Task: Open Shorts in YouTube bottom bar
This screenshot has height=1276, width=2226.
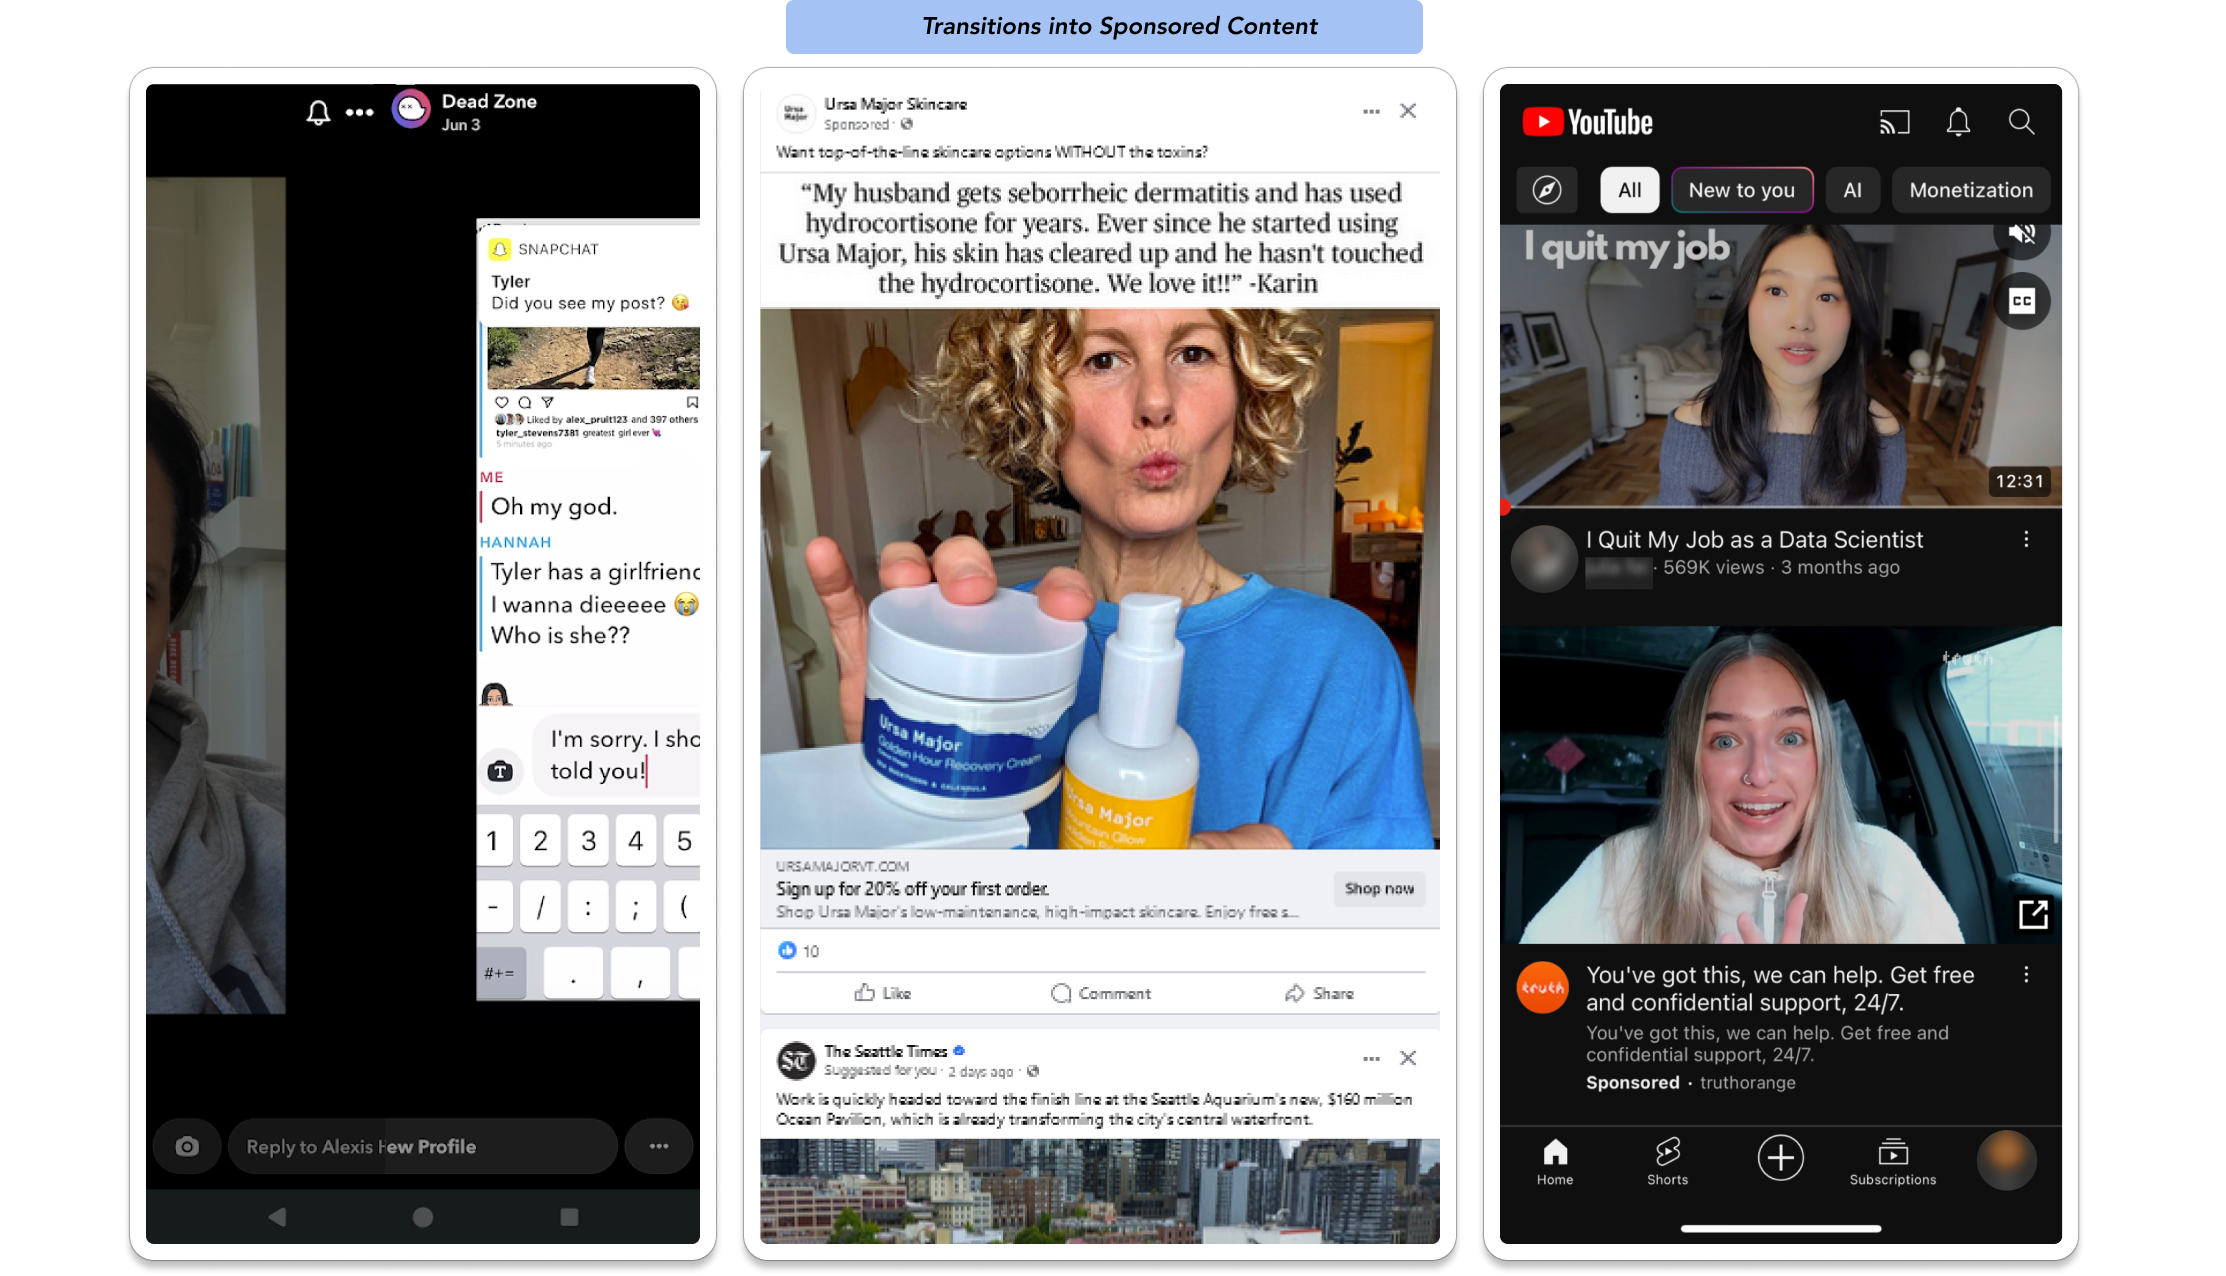Action: pyautogui.click(x=1667, y=1161)
